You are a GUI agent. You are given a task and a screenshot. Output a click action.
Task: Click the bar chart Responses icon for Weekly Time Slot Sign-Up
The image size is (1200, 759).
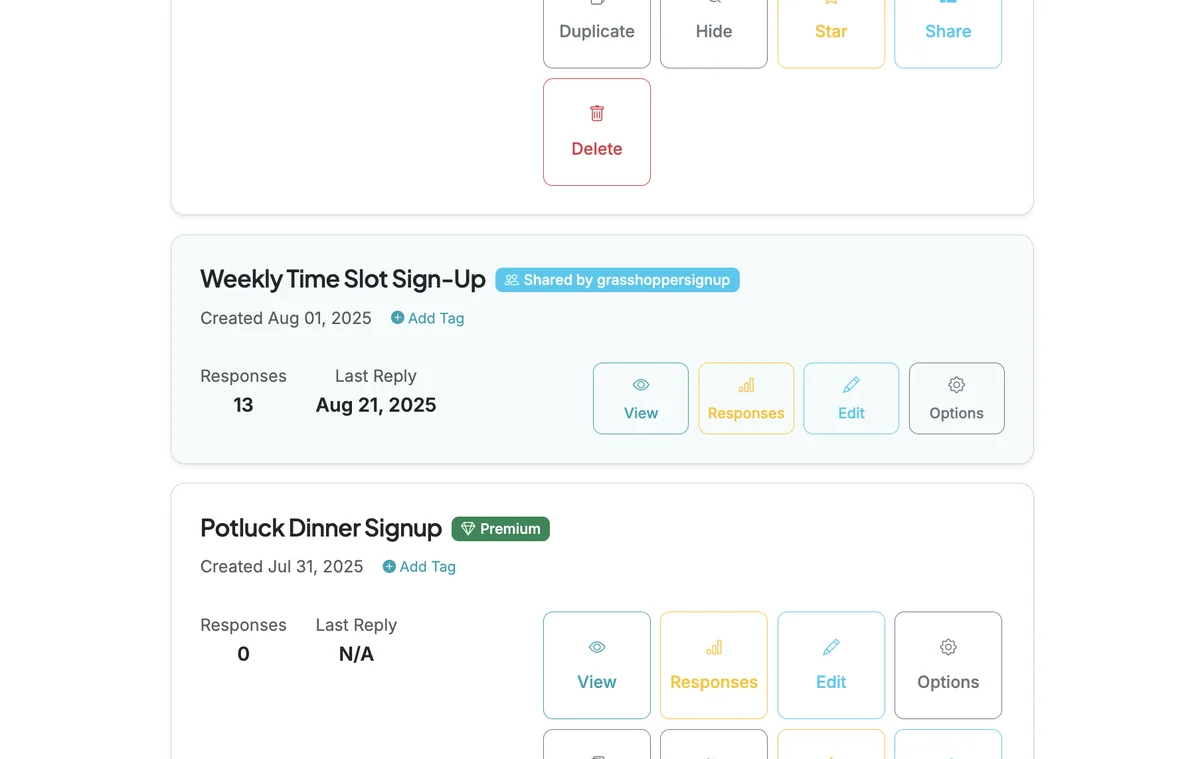pyautogui.click(x=746, y=384)
